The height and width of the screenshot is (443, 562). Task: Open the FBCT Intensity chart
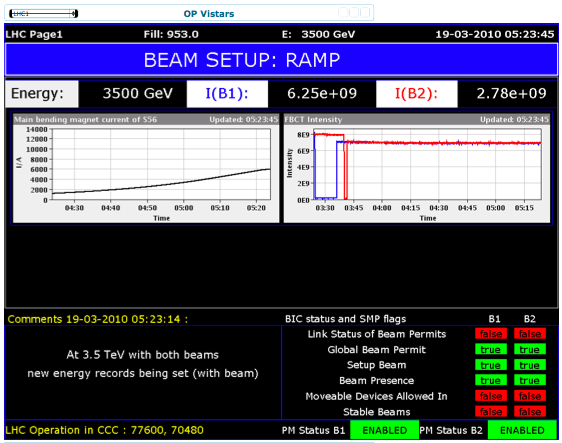(417, 168)
